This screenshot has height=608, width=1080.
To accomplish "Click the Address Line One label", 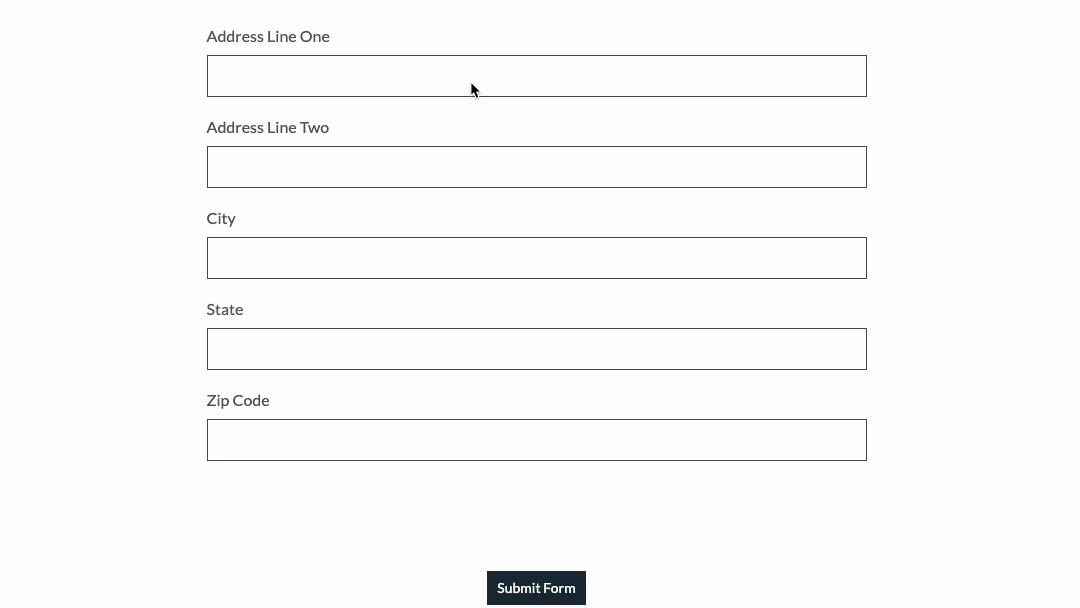I will [268, 36].
